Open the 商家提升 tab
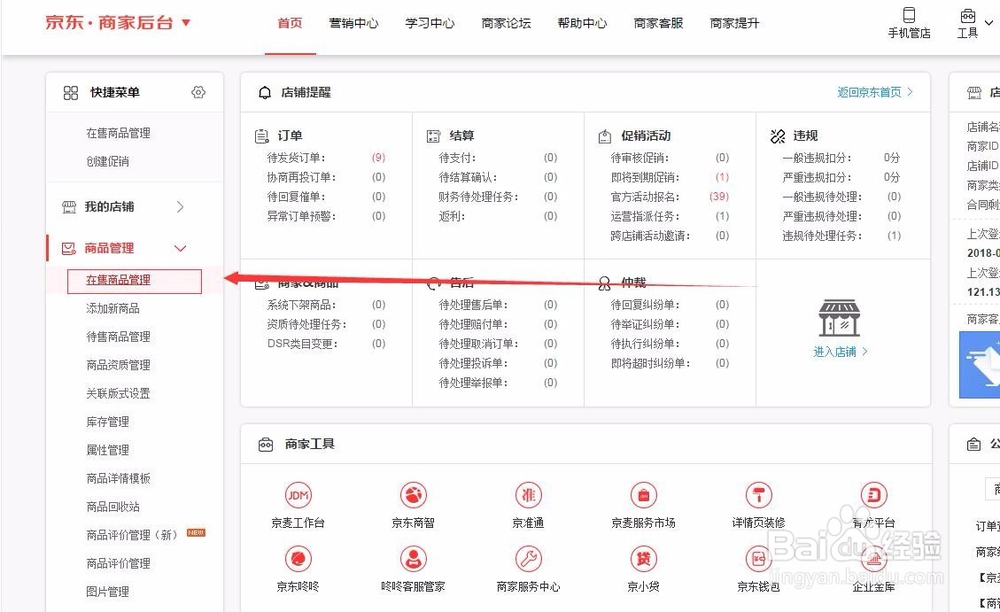Viewport: 1000px width, 612px height. pos(735,23)
